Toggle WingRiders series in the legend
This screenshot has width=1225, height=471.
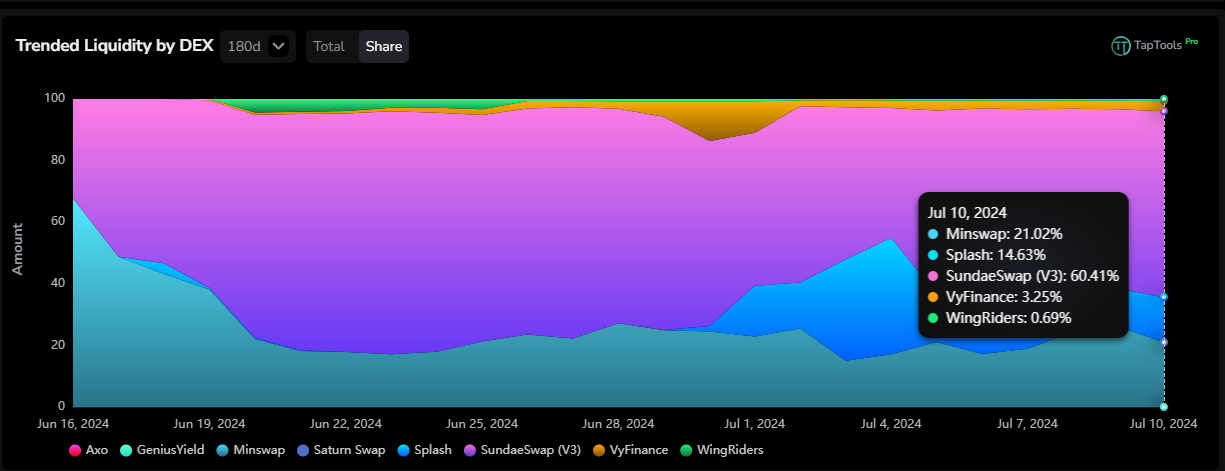tap(721, 450)
